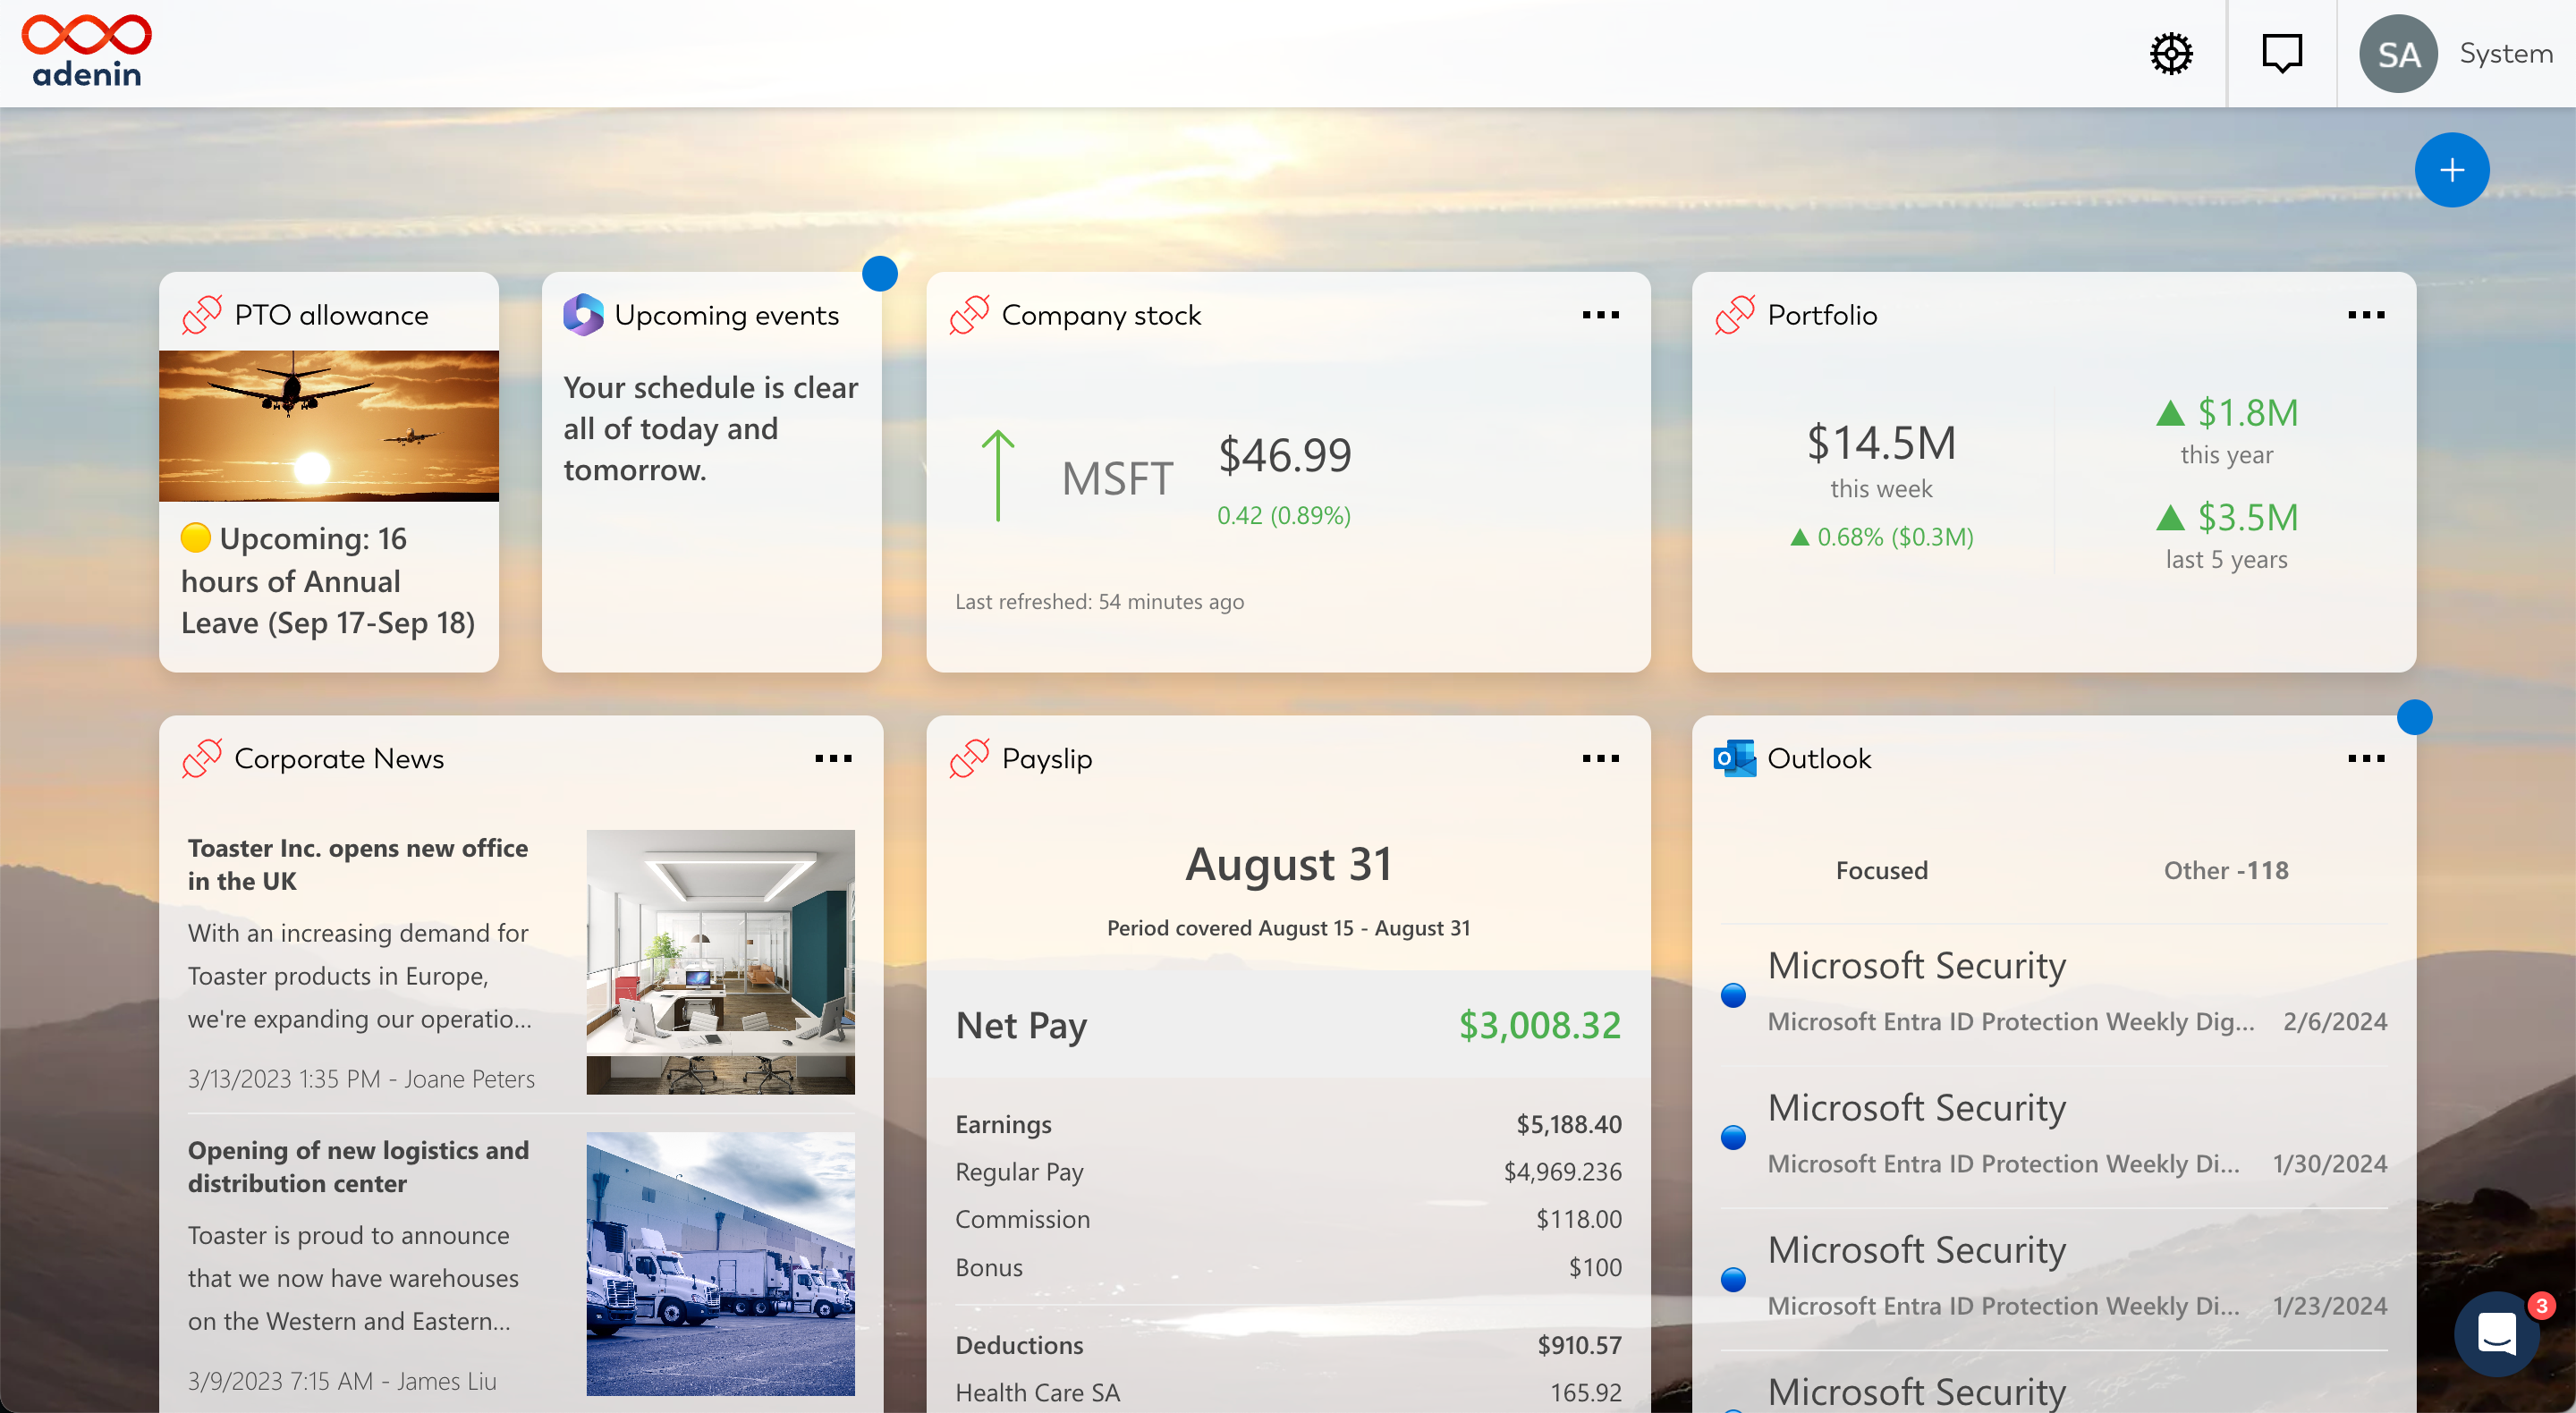The width and height of the screenshot is (2576, 1413).
Task: Open Toaster Inc. opens new office article
Action: pyautogui.click(x=358, y=865)
